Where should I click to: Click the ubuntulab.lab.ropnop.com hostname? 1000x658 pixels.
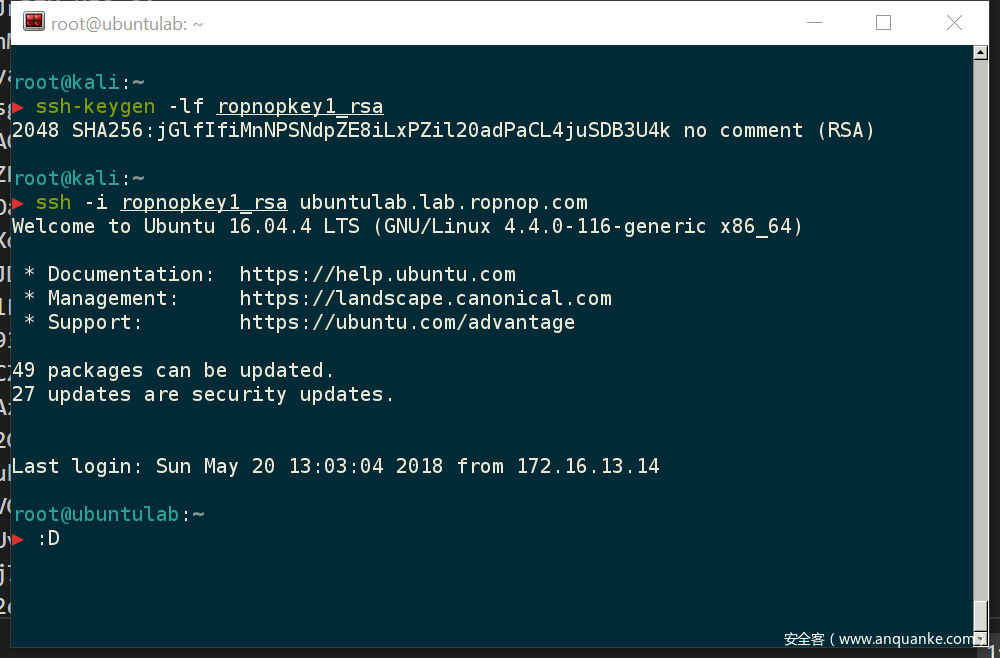[443, 202]
